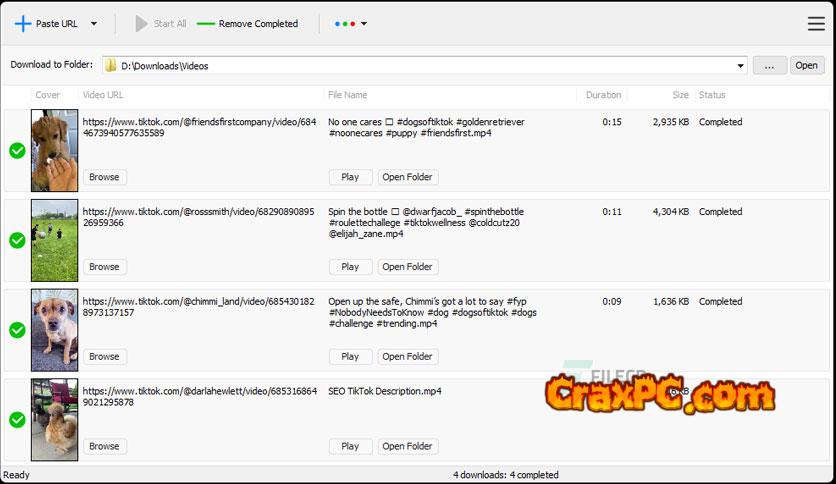Click the Open folder button

807,65
